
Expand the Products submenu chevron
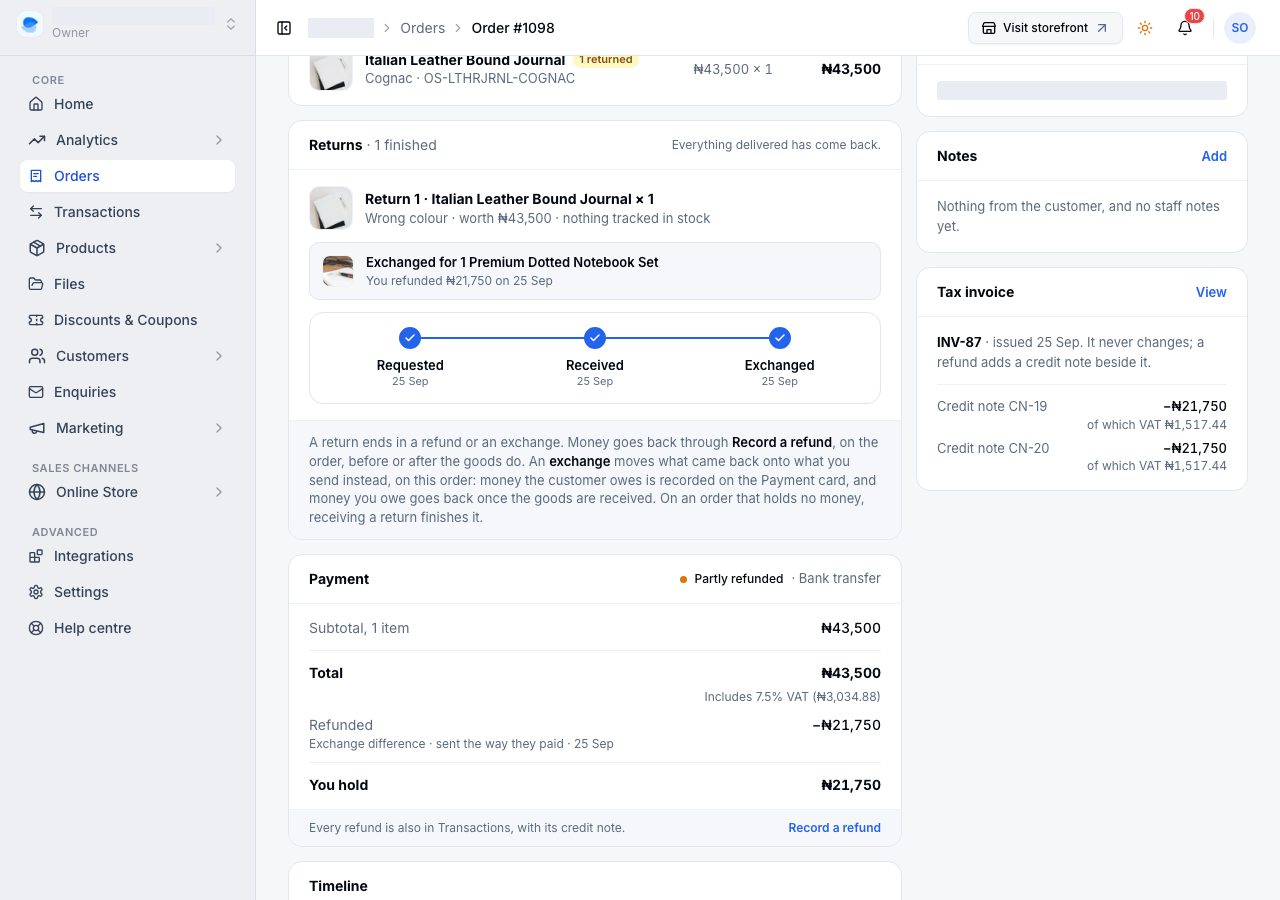(x=219, y=248)
